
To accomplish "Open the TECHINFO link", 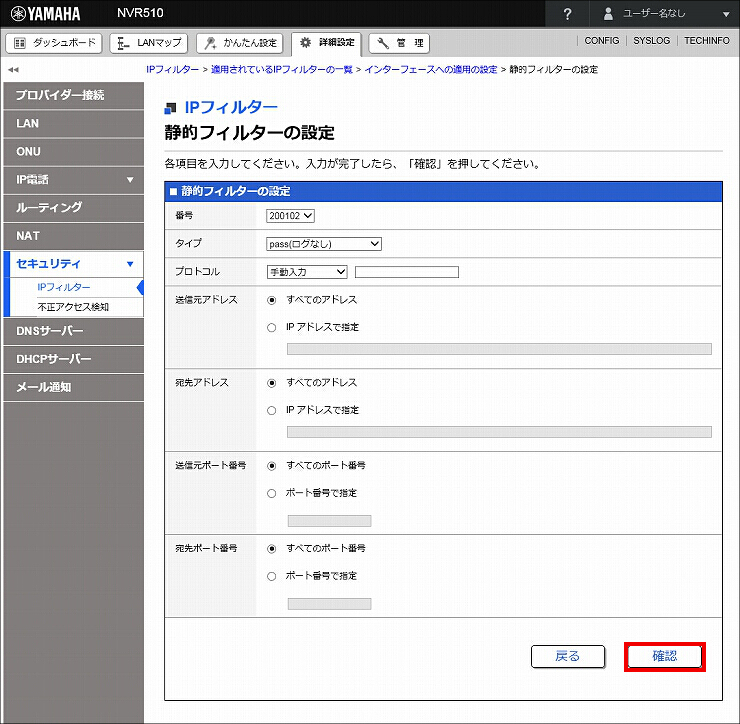I will [706, 41].
